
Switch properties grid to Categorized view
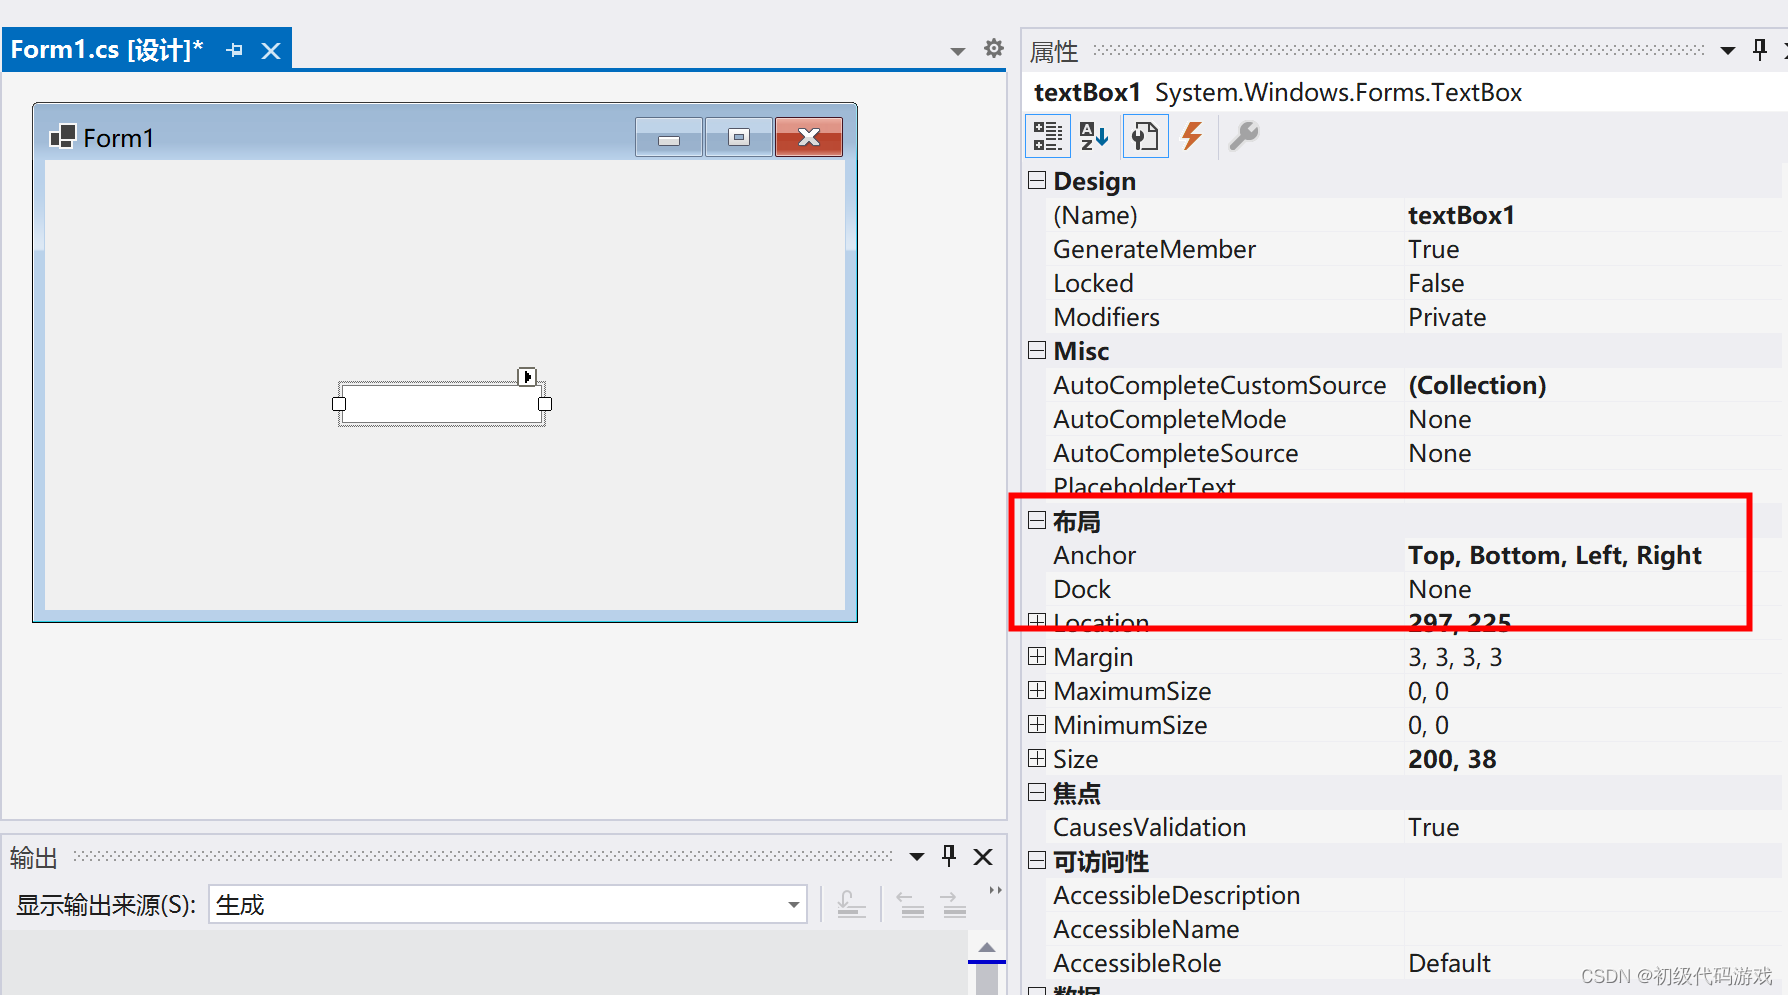click(1047, 136)
